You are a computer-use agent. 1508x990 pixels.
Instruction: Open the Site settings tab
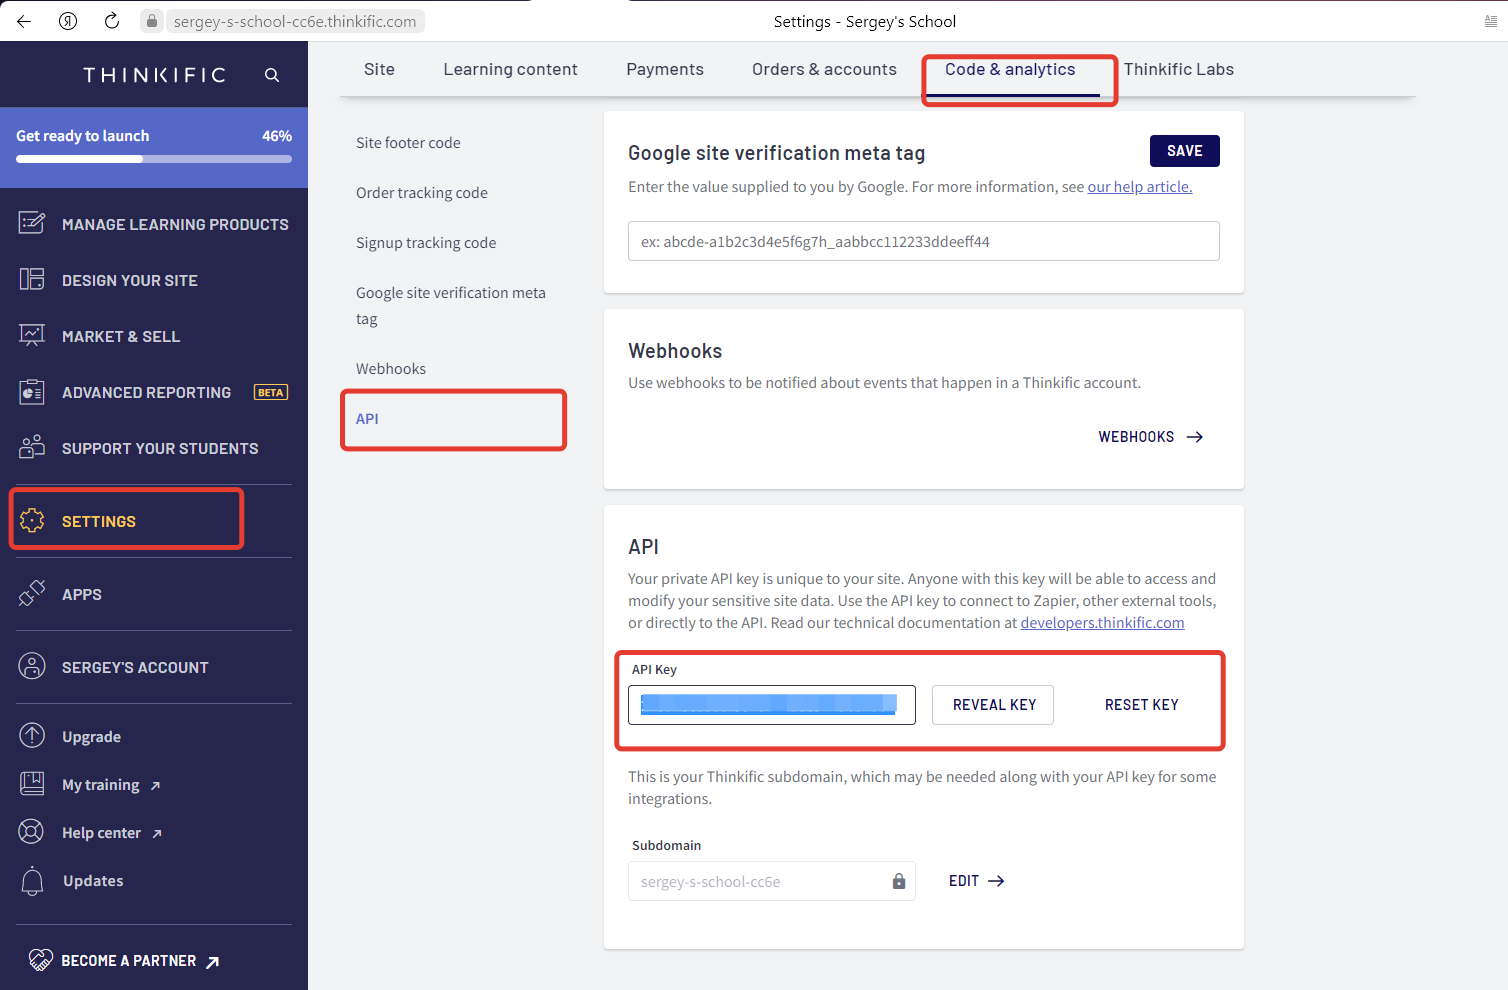pyautogui.click(x=379, y=69)
